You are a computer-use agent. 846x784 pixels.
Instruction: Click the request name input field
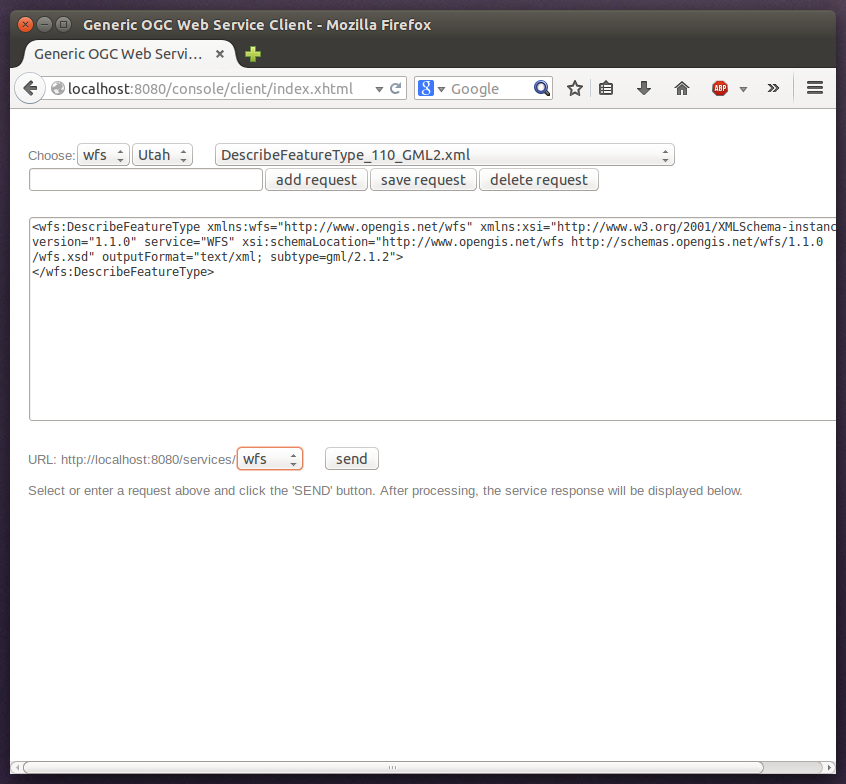click(x=145, y=179)
